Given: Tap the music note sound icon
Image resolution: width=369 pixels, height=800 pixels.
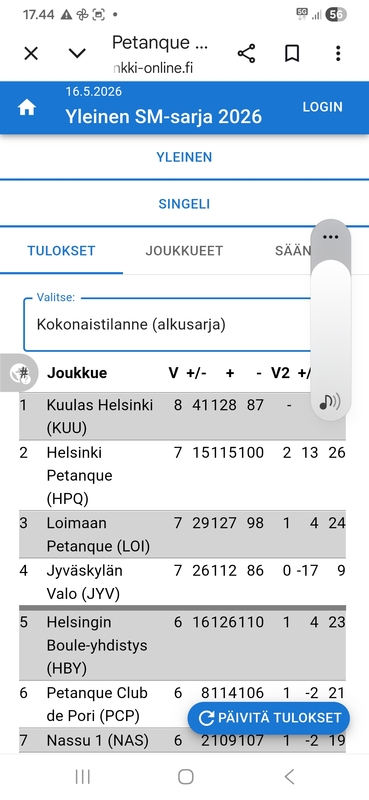Looking at the screenshot, I should click(330, 402).
